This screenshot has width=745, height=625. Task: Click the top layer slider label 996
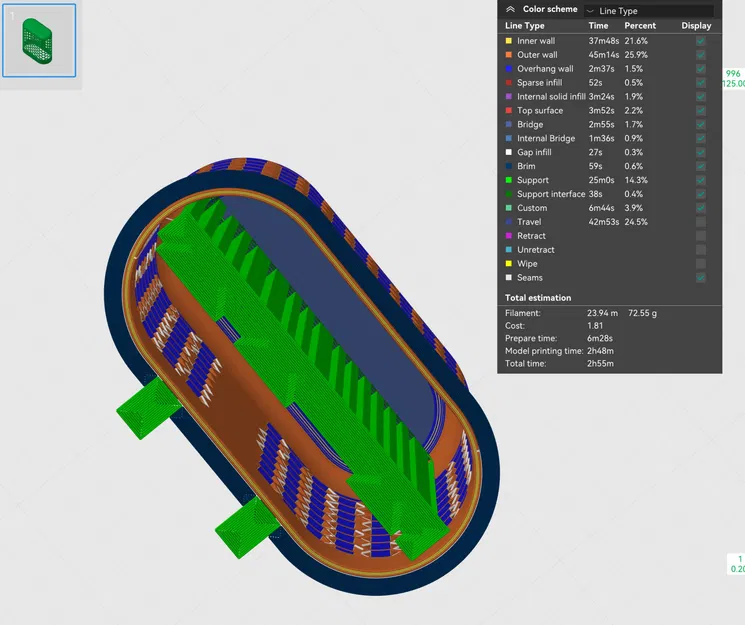(733, 74)
